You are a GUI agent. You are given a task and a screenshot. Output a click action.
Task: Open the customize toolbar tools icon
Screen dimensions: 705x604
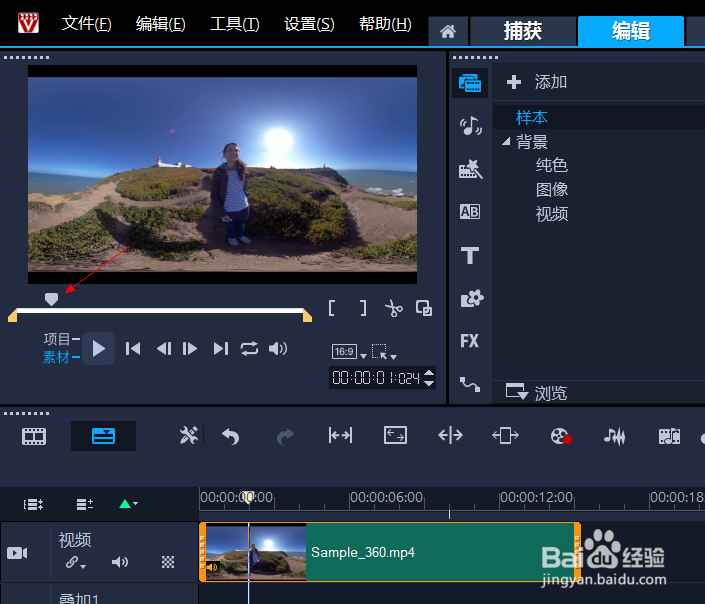[188, 435]
